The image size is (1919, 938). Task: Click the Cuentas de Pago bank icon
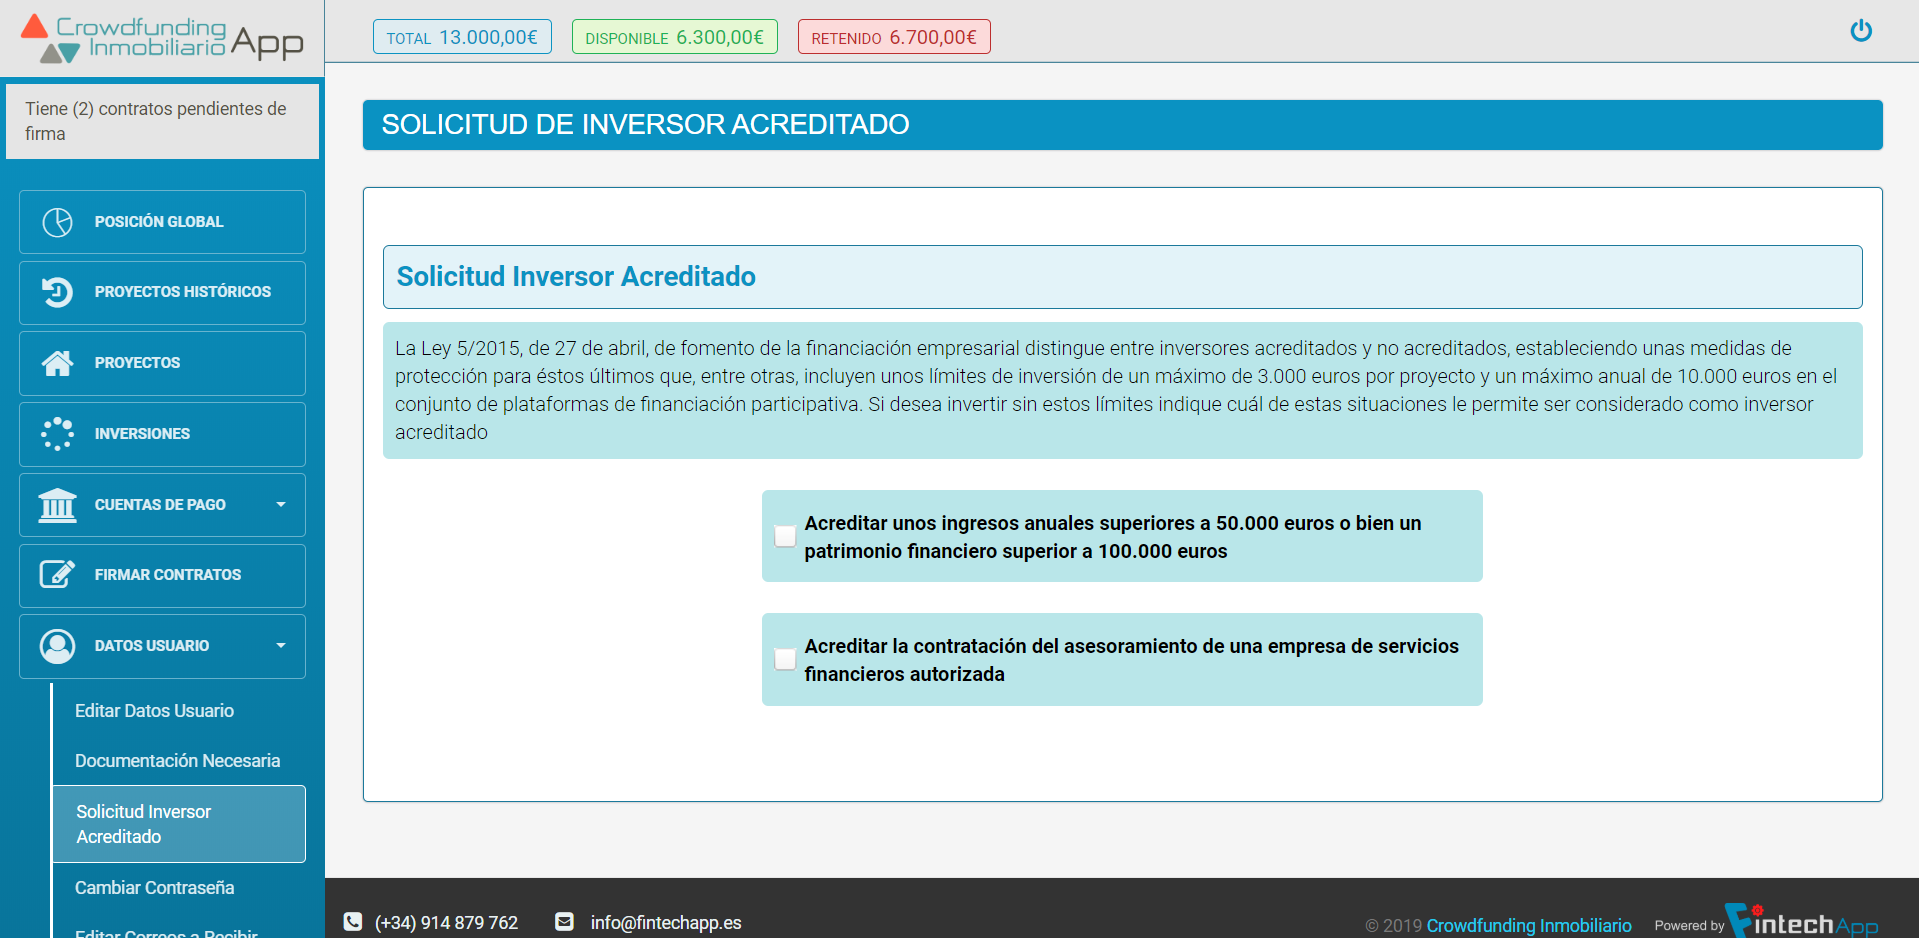[57, 505]
